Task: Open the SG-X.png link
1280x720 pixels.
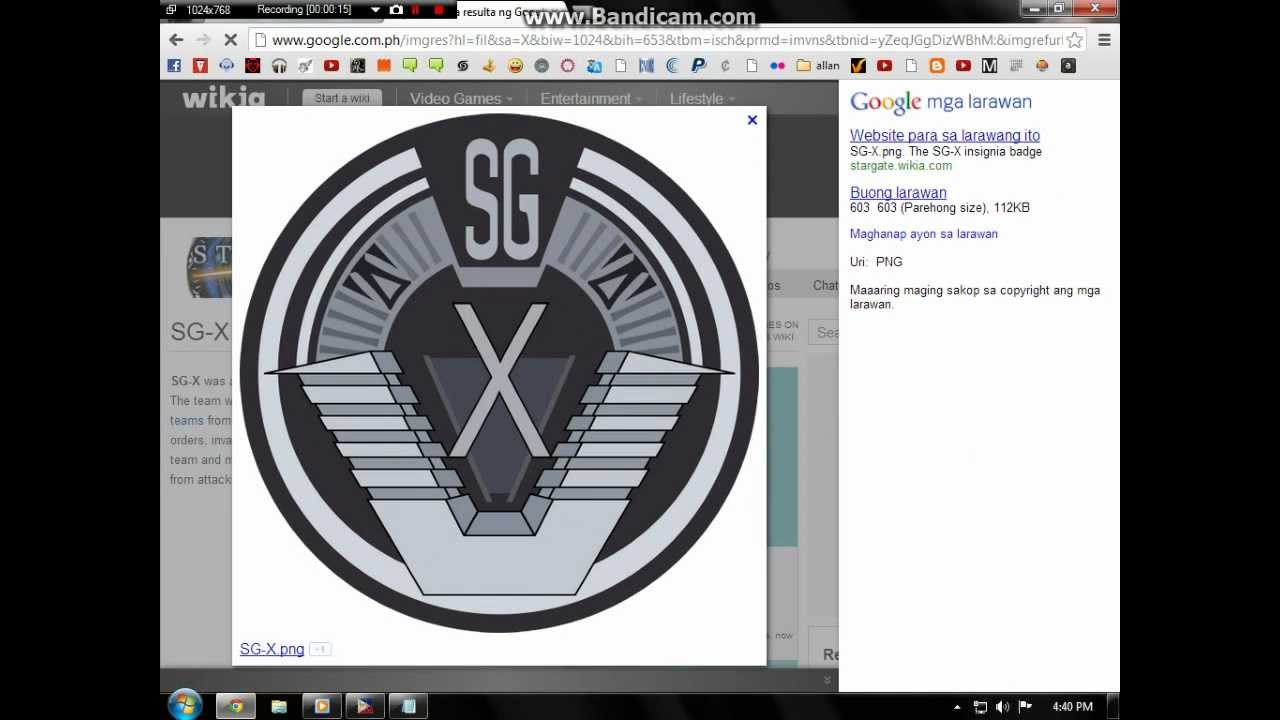Action: pyautogui.click(x=272, y=649)
